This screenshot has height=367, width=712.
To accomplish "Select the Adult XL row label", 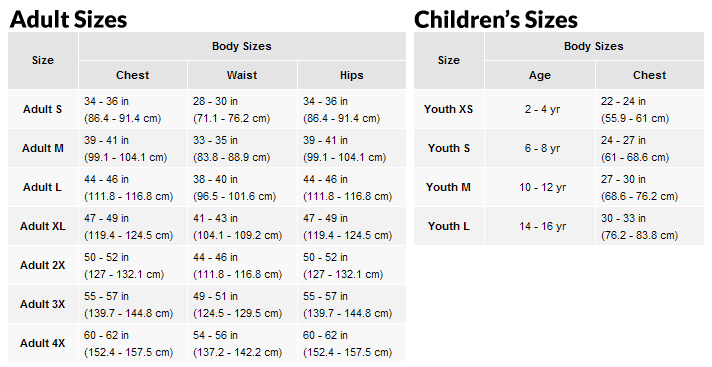I will [43, 227].
